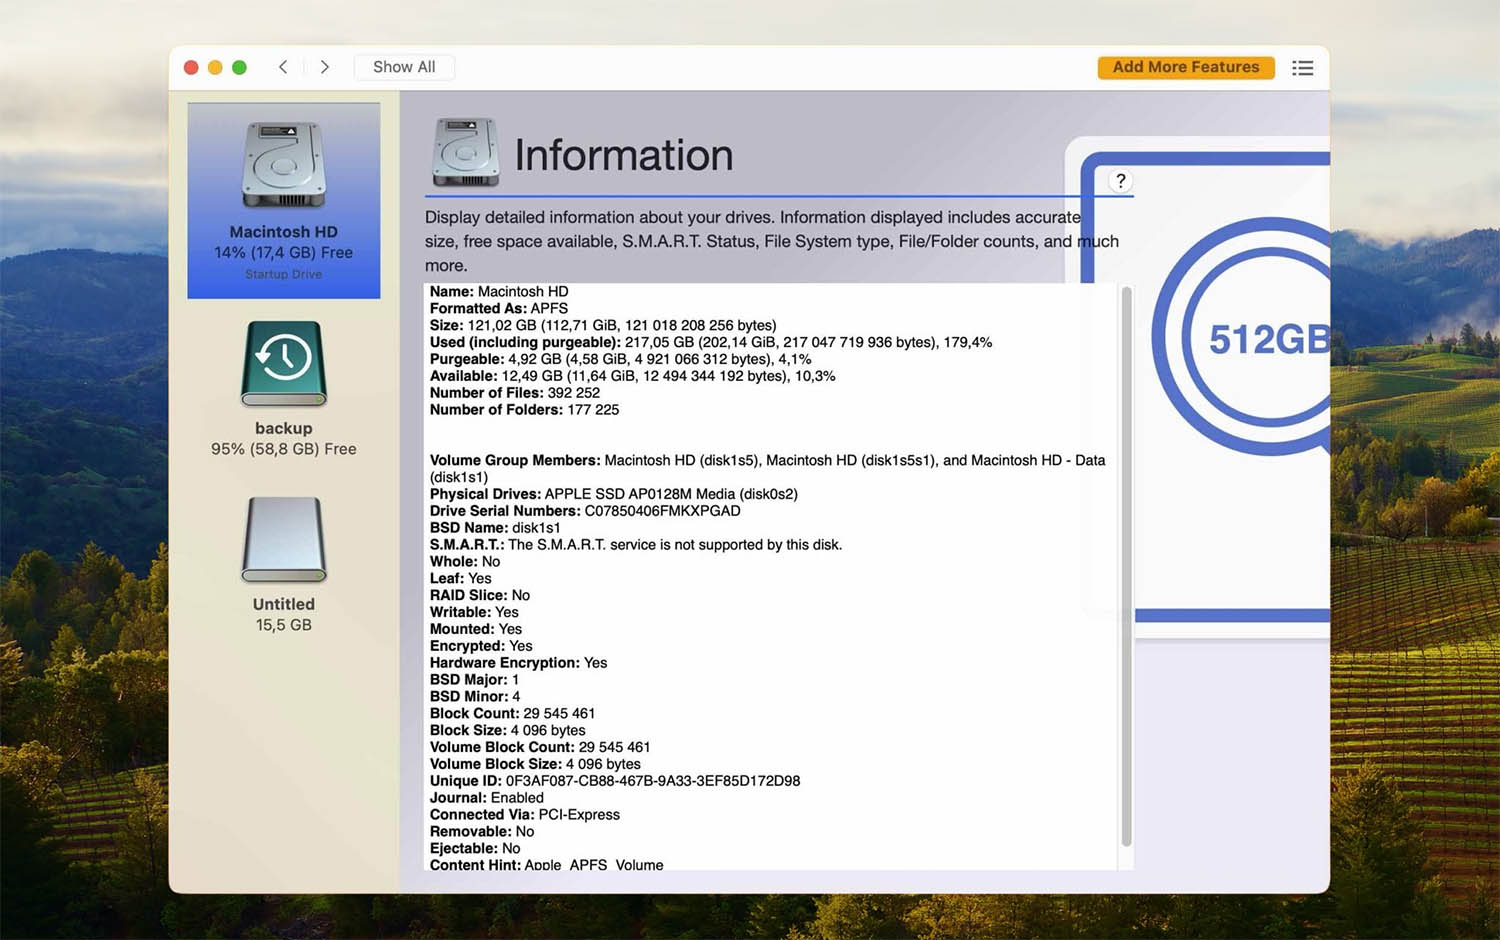Click 'Number of Folders: 177 225'
1500x940 pixels.
[524, 410]
